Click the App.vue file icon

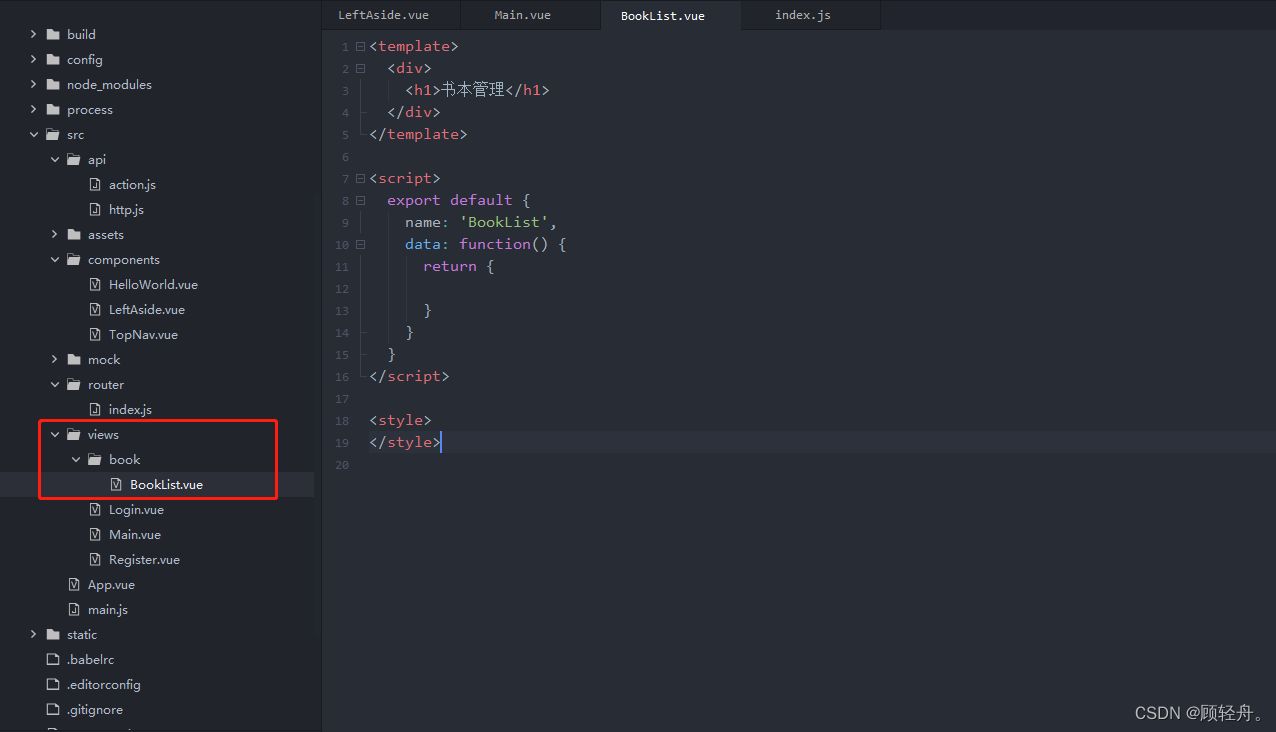click(x=74, y=585)
